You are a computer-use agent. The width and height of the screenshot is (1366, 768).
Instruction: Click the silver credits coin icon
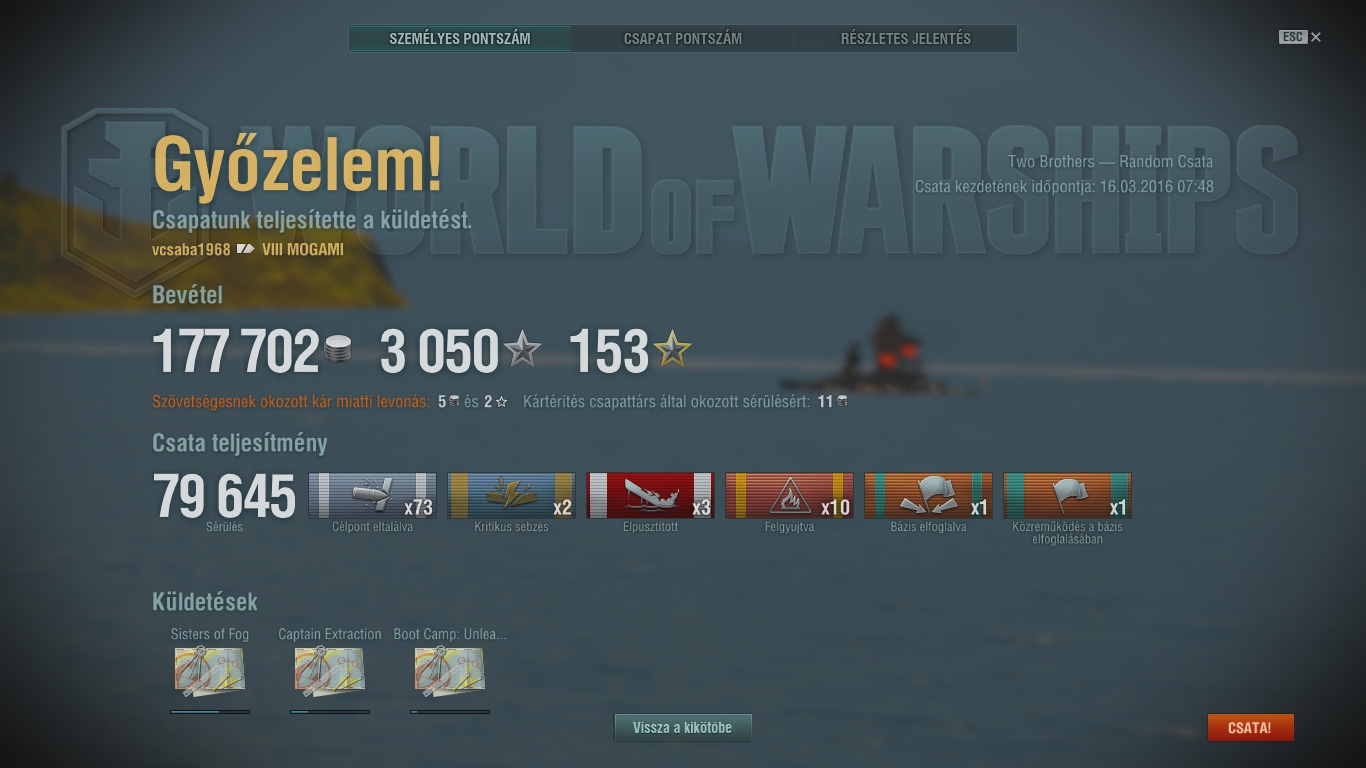tap(339, 351)
